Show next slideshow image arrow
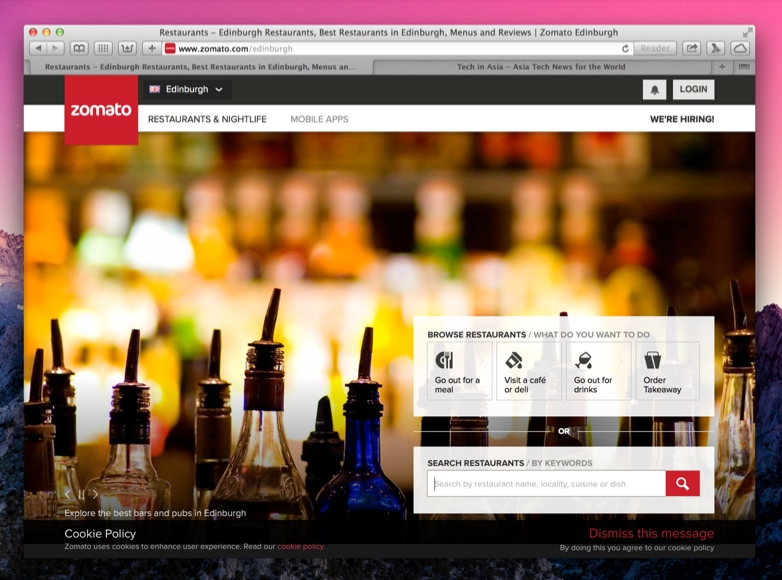This screenshot has width=782, height=580. pos(95,494)
